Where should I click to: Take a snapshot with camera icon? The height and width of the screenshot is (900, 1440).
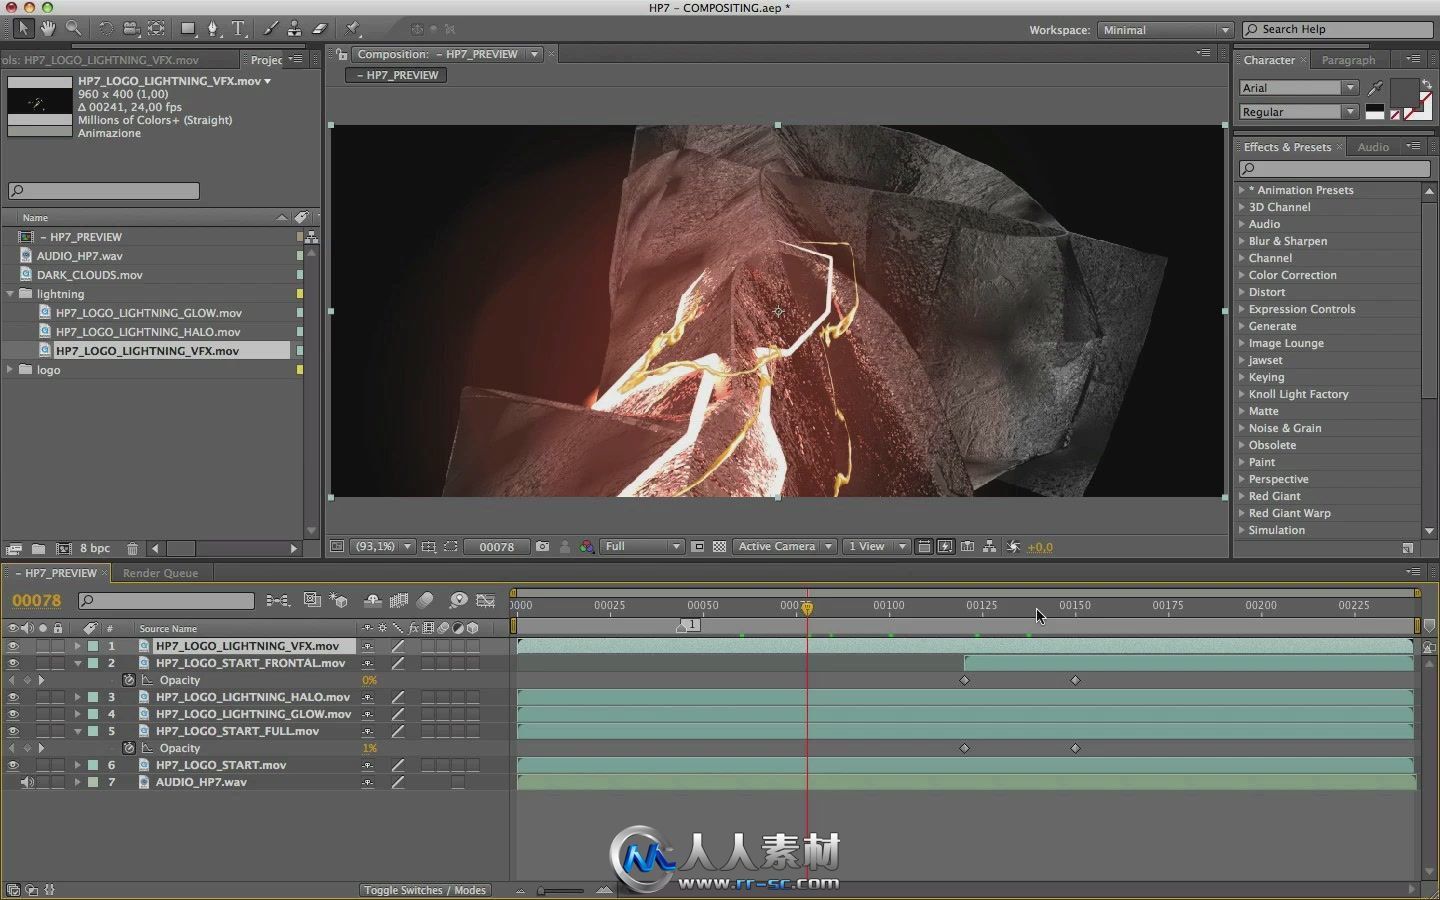point(542,547)
